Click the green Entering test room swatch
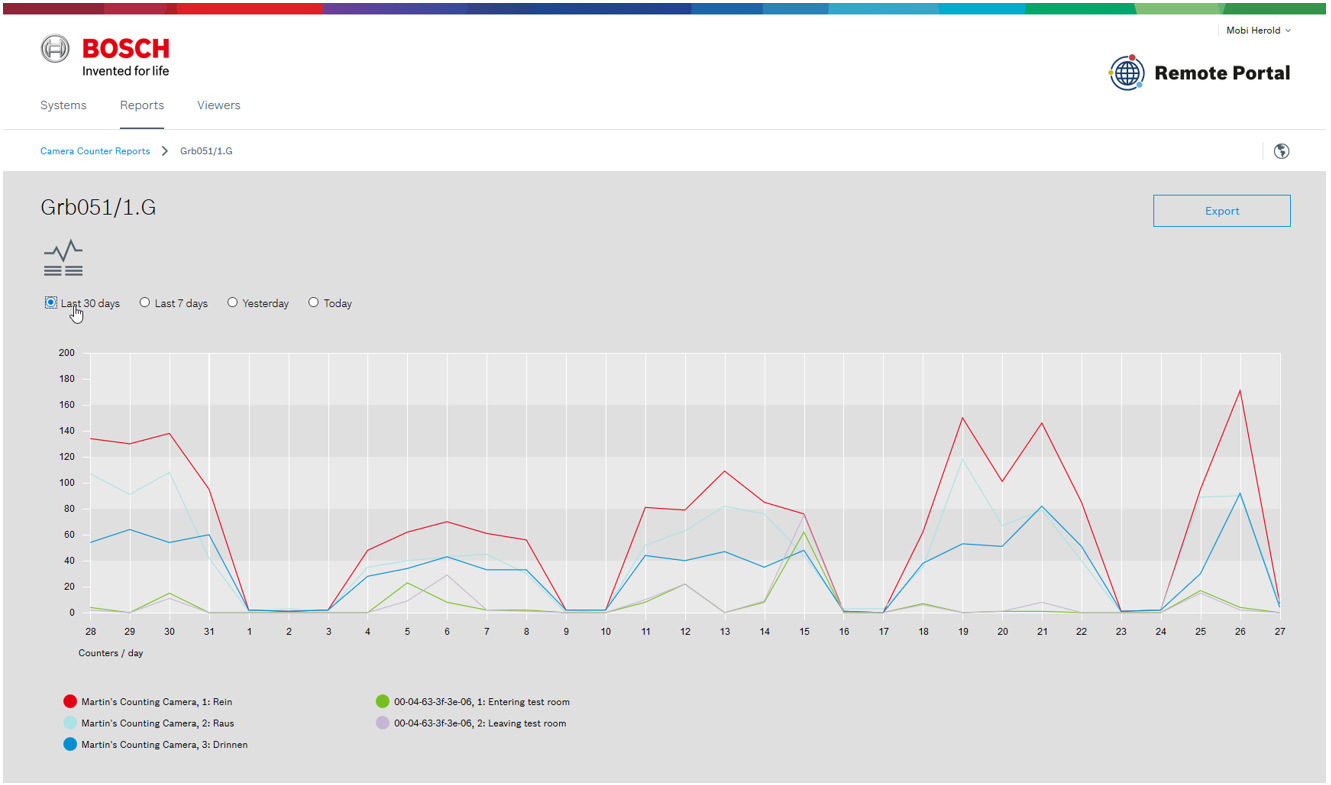 pyautogui.click(x=383, y=702)
